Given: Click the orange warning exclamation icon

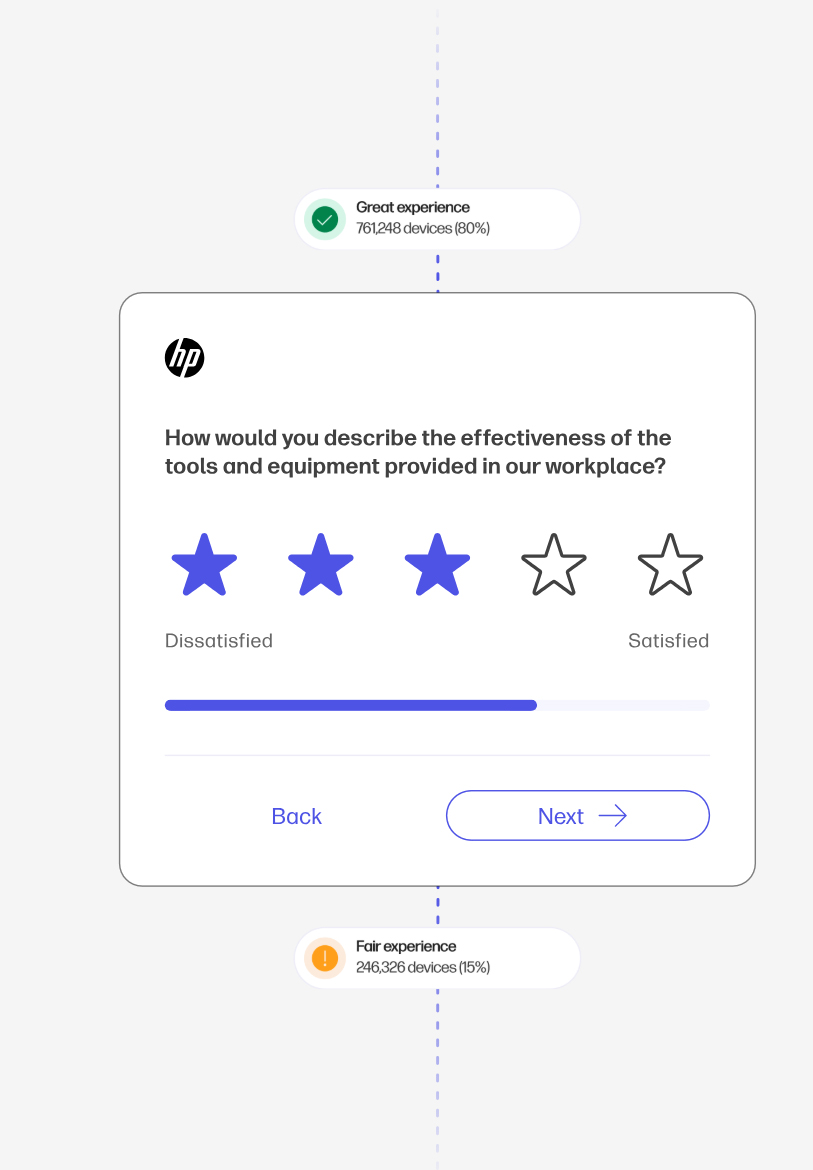Looking at the screenshot, I should (x=324, y=958).
